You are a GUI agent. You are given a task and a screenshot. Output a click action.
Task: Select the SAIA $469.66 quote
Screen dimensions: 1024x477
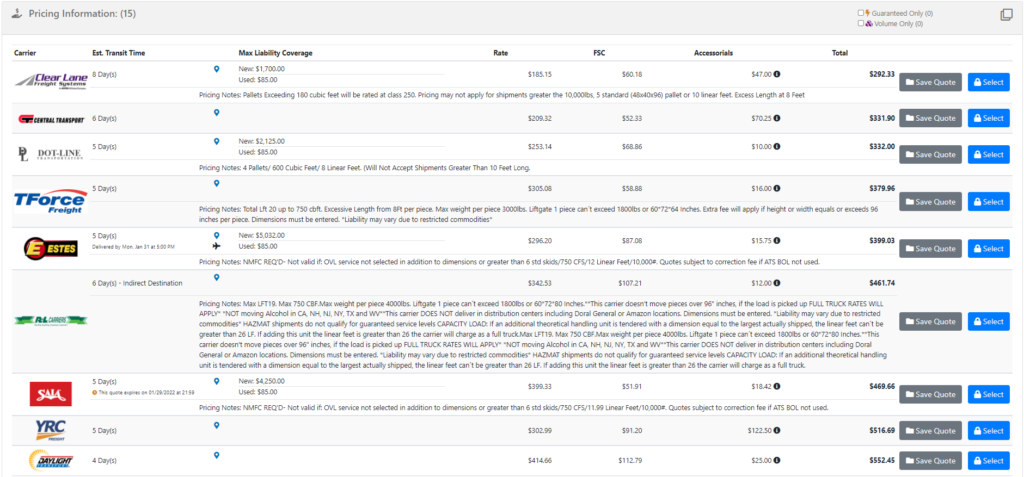pyautogui.click(x=989, y=395)
